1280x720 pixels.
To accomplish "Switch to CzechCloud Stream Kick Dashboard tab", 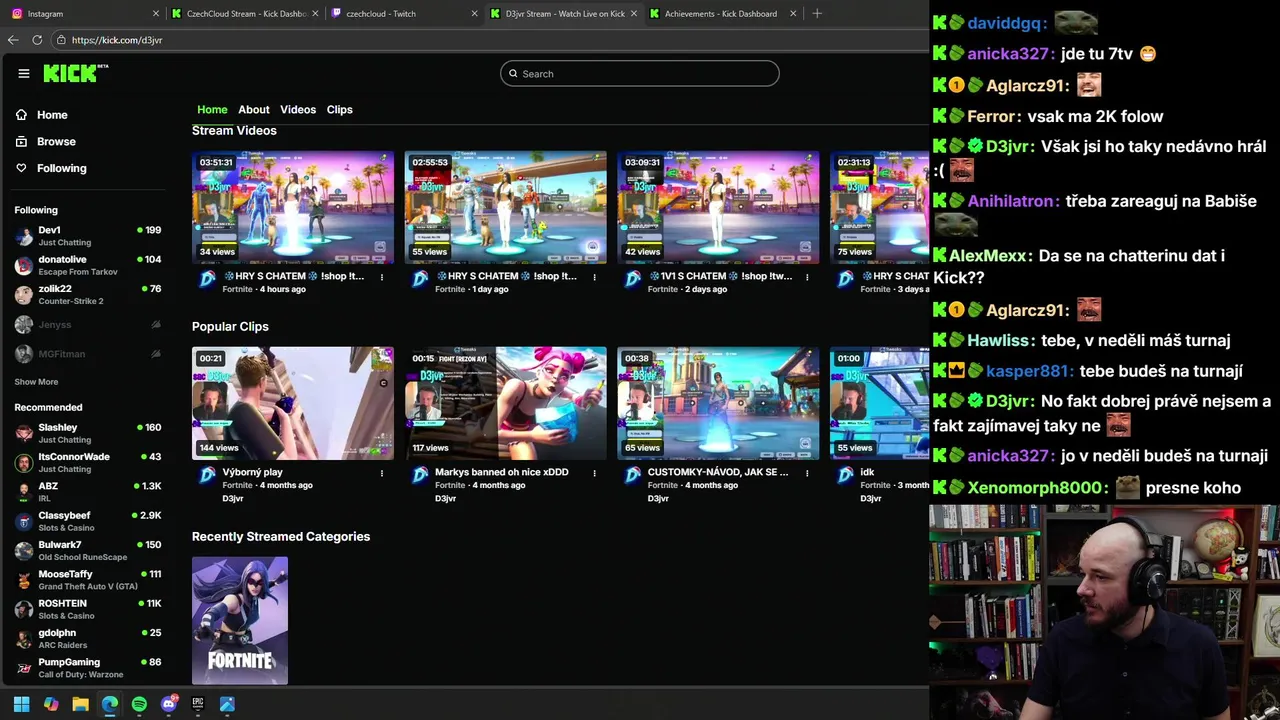I will pos(245,14).
